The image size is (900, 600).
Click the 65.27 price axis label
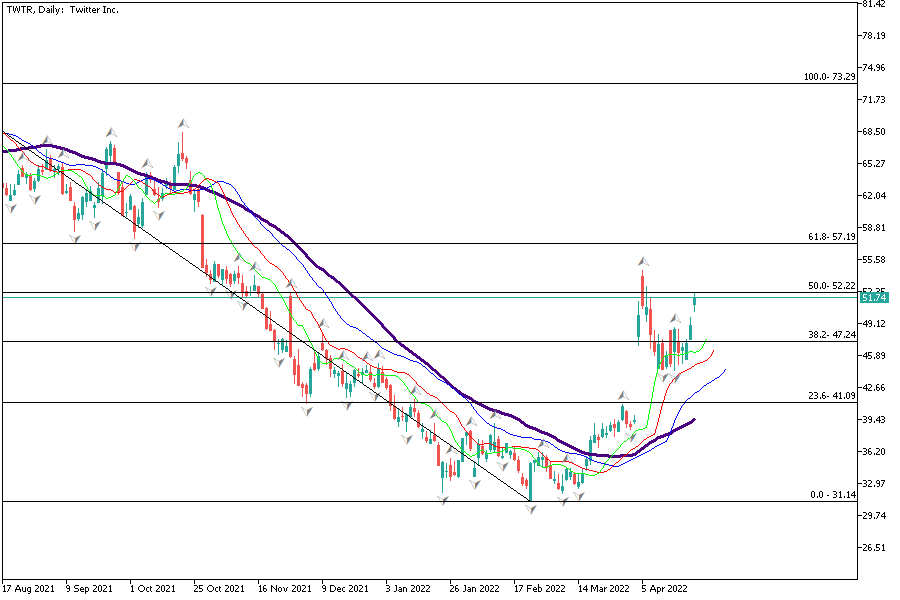[x=873, y=164]
